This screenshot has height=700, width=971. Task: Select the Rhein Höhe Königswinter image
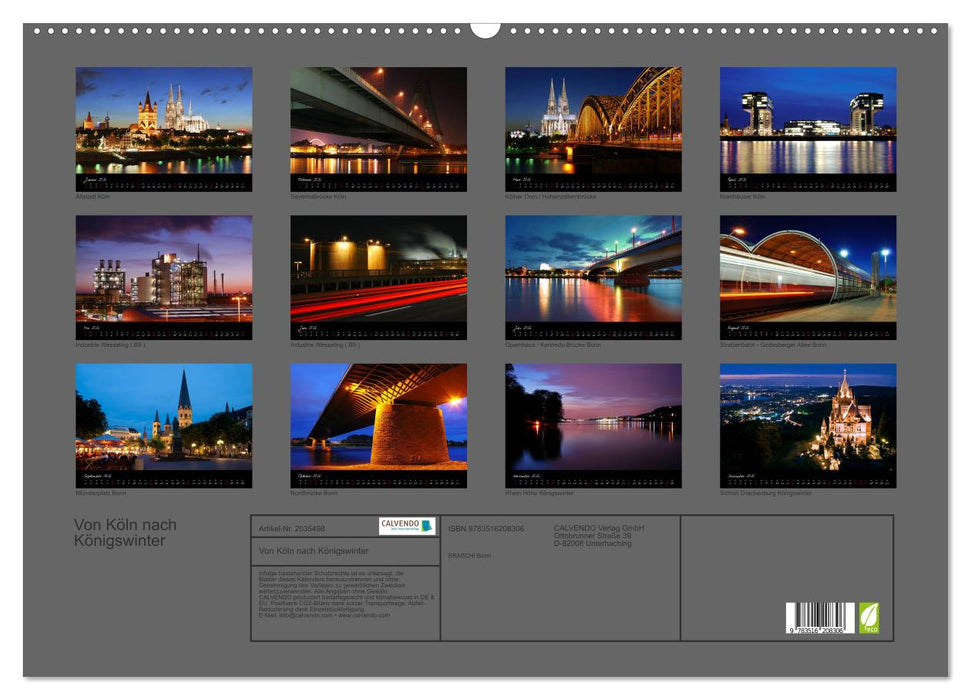593,418
